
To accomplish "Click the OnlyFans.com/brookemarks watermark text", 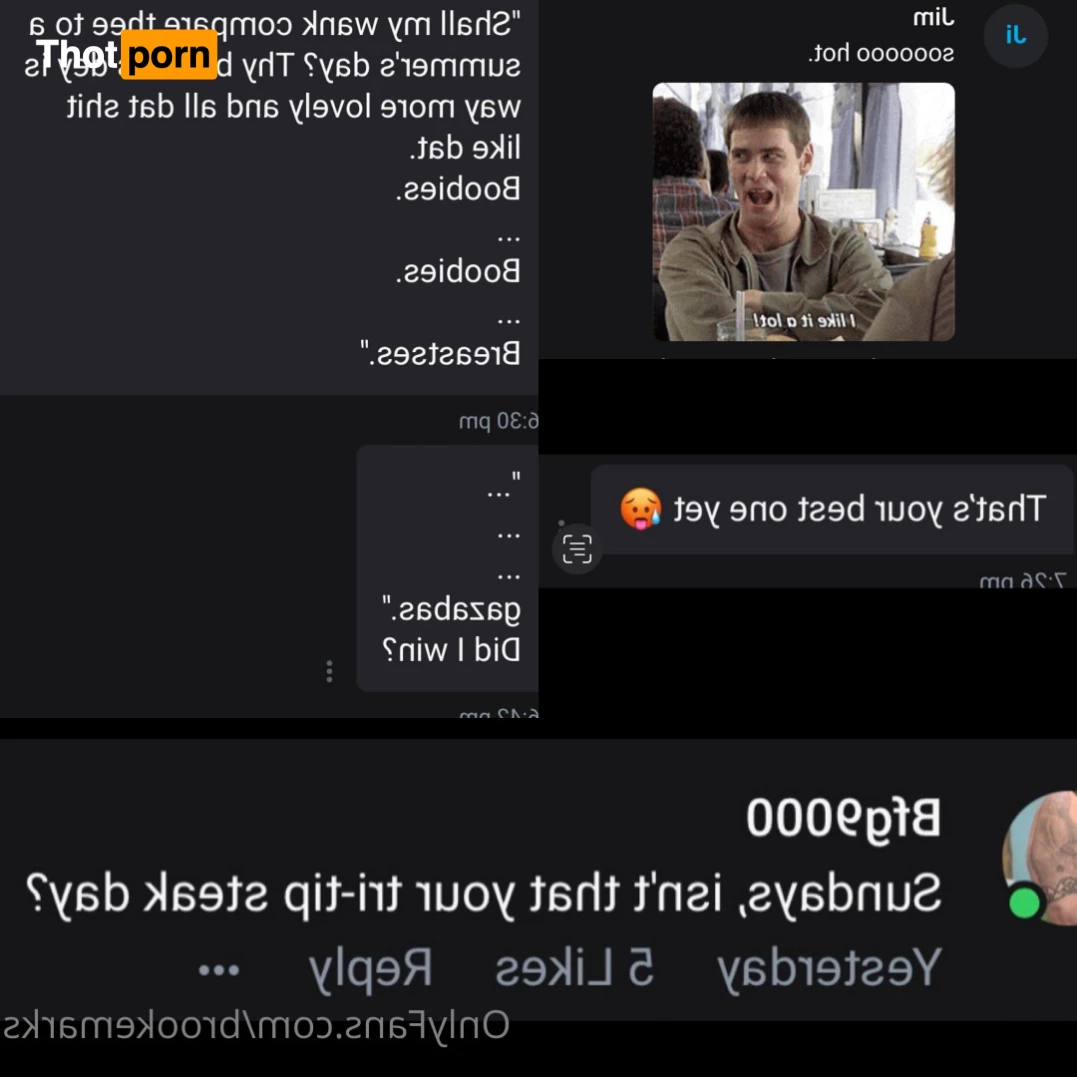I will click(x=256, y=1025).
